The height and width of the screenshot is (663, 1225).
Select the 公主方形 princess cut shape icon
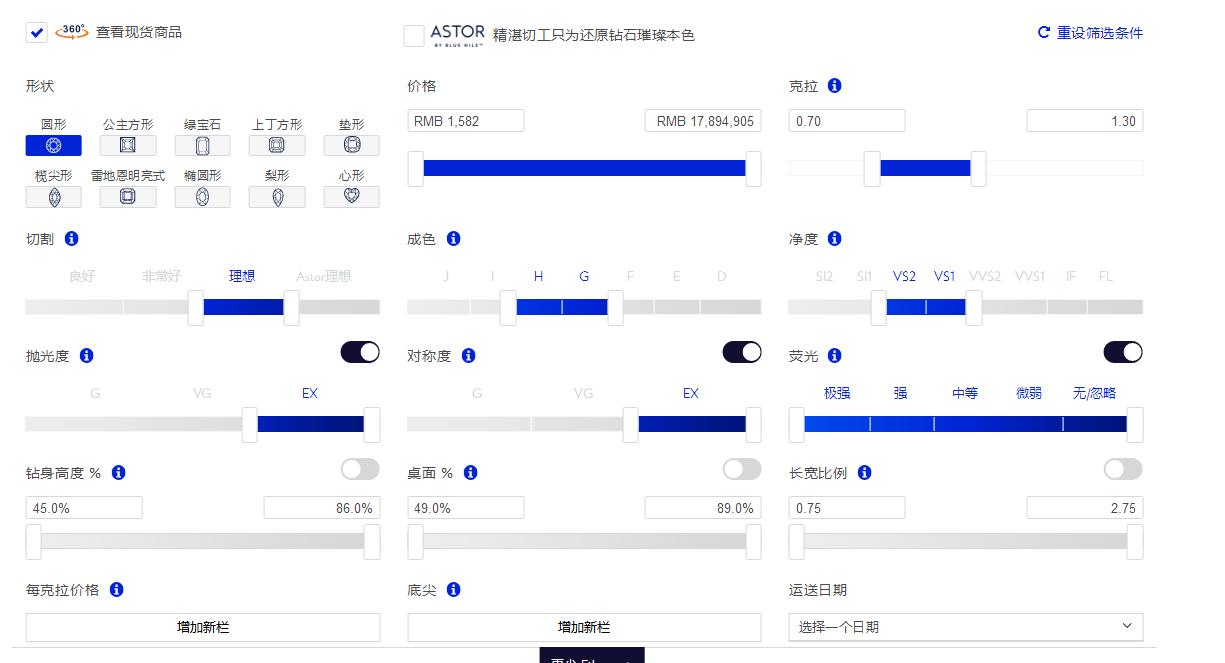coord(128,145)
